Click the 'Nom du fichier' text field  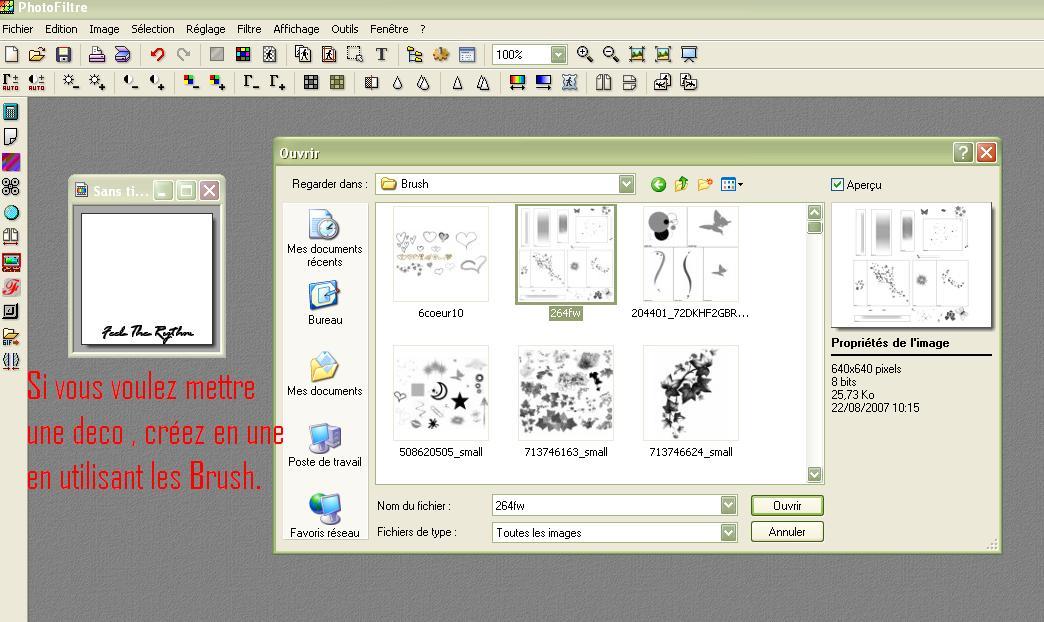pos(607,505)
